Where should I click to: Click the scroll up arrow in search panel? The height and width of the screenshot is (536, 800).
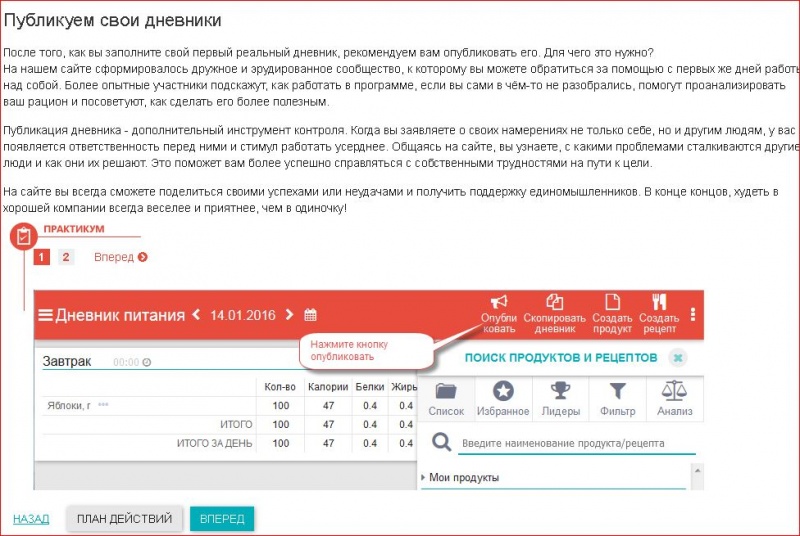(697, 470)
